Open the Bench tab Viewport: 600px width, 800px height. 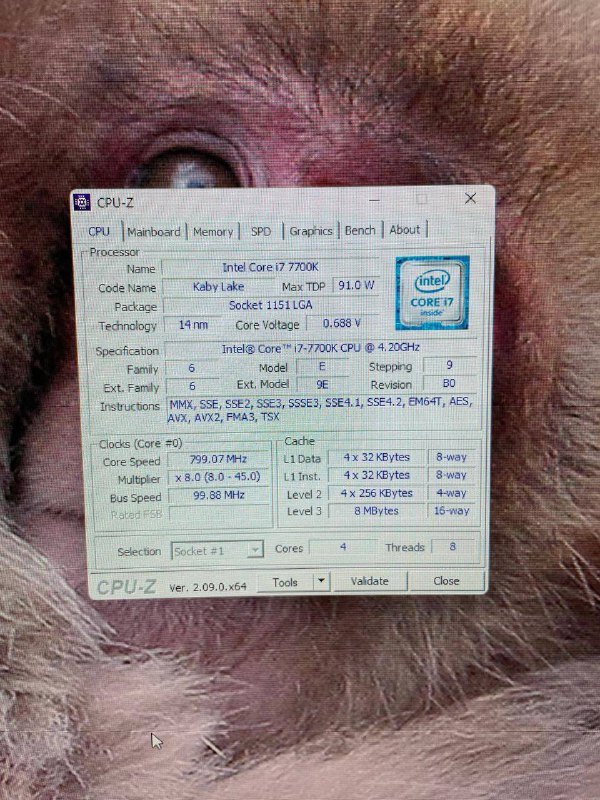coord(360,231)
